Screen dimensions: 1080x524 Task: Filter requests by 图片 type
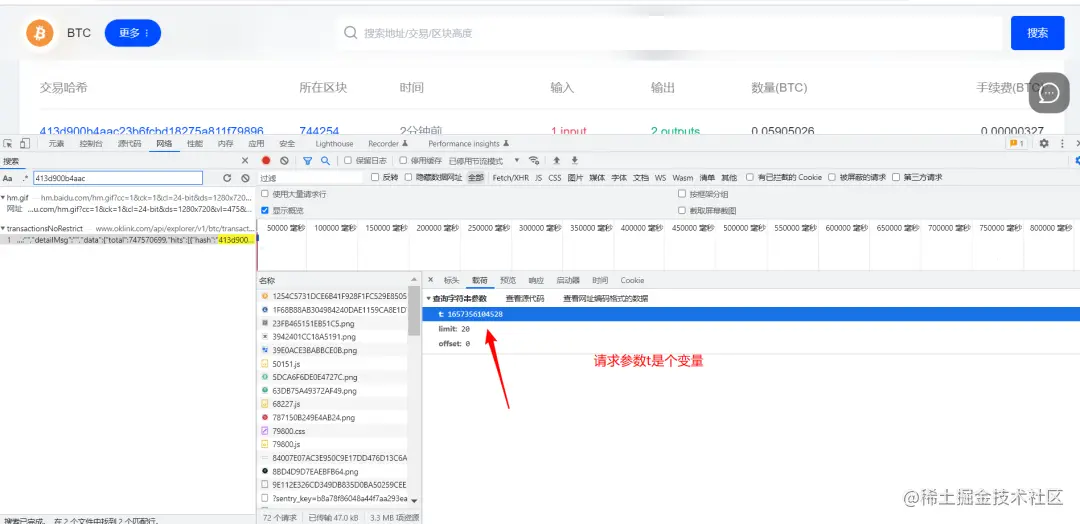point(575,178)
